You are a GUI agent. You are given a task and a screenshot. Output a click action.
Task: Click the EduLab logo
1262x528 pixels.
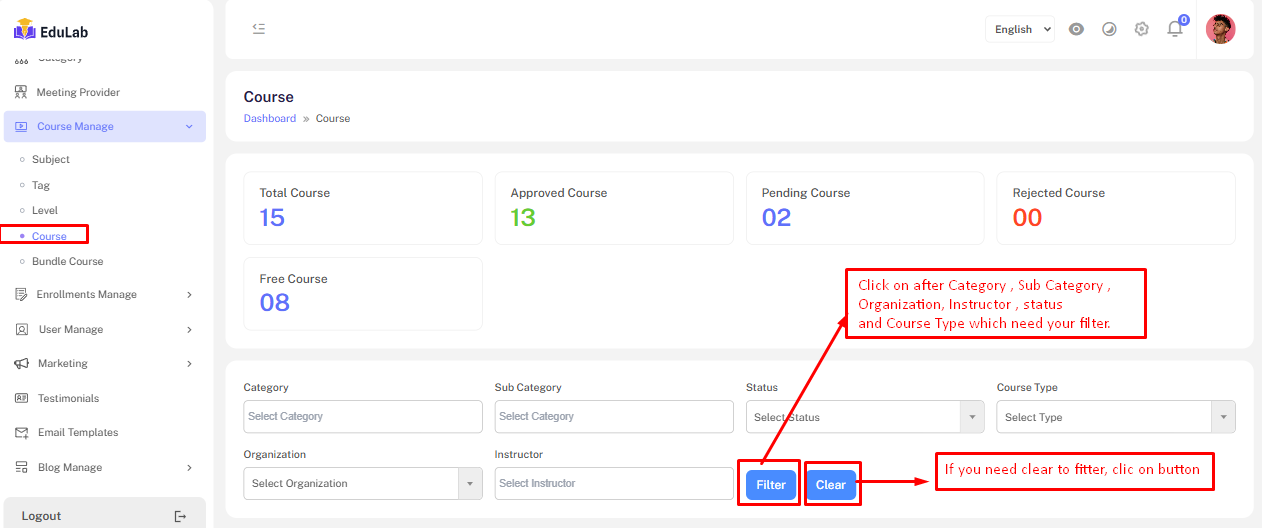(x=52, y=31)
